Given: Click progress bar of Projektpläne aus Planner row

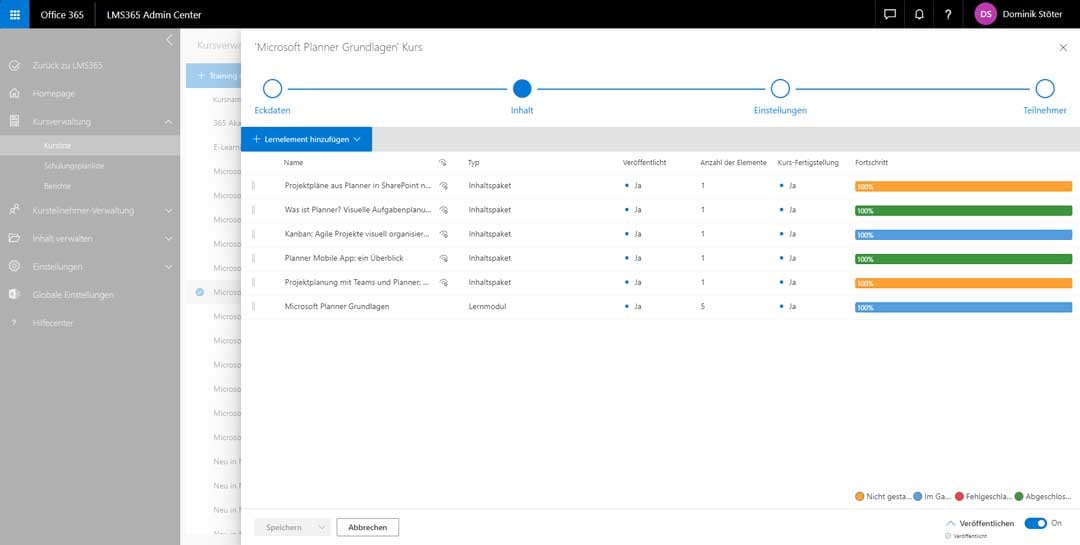Looking at the screenshot, I should tap(964, 186).
